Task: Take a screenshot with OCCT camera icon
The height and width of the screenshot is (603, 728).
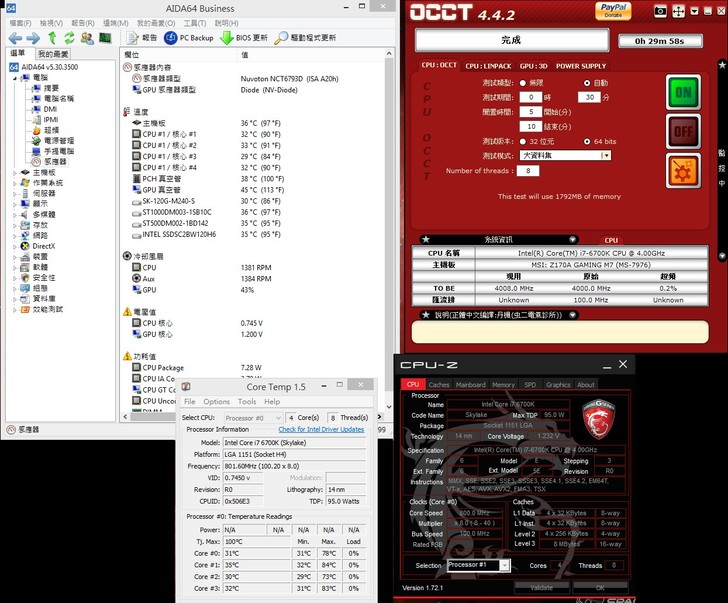Action: coord(660,11)
